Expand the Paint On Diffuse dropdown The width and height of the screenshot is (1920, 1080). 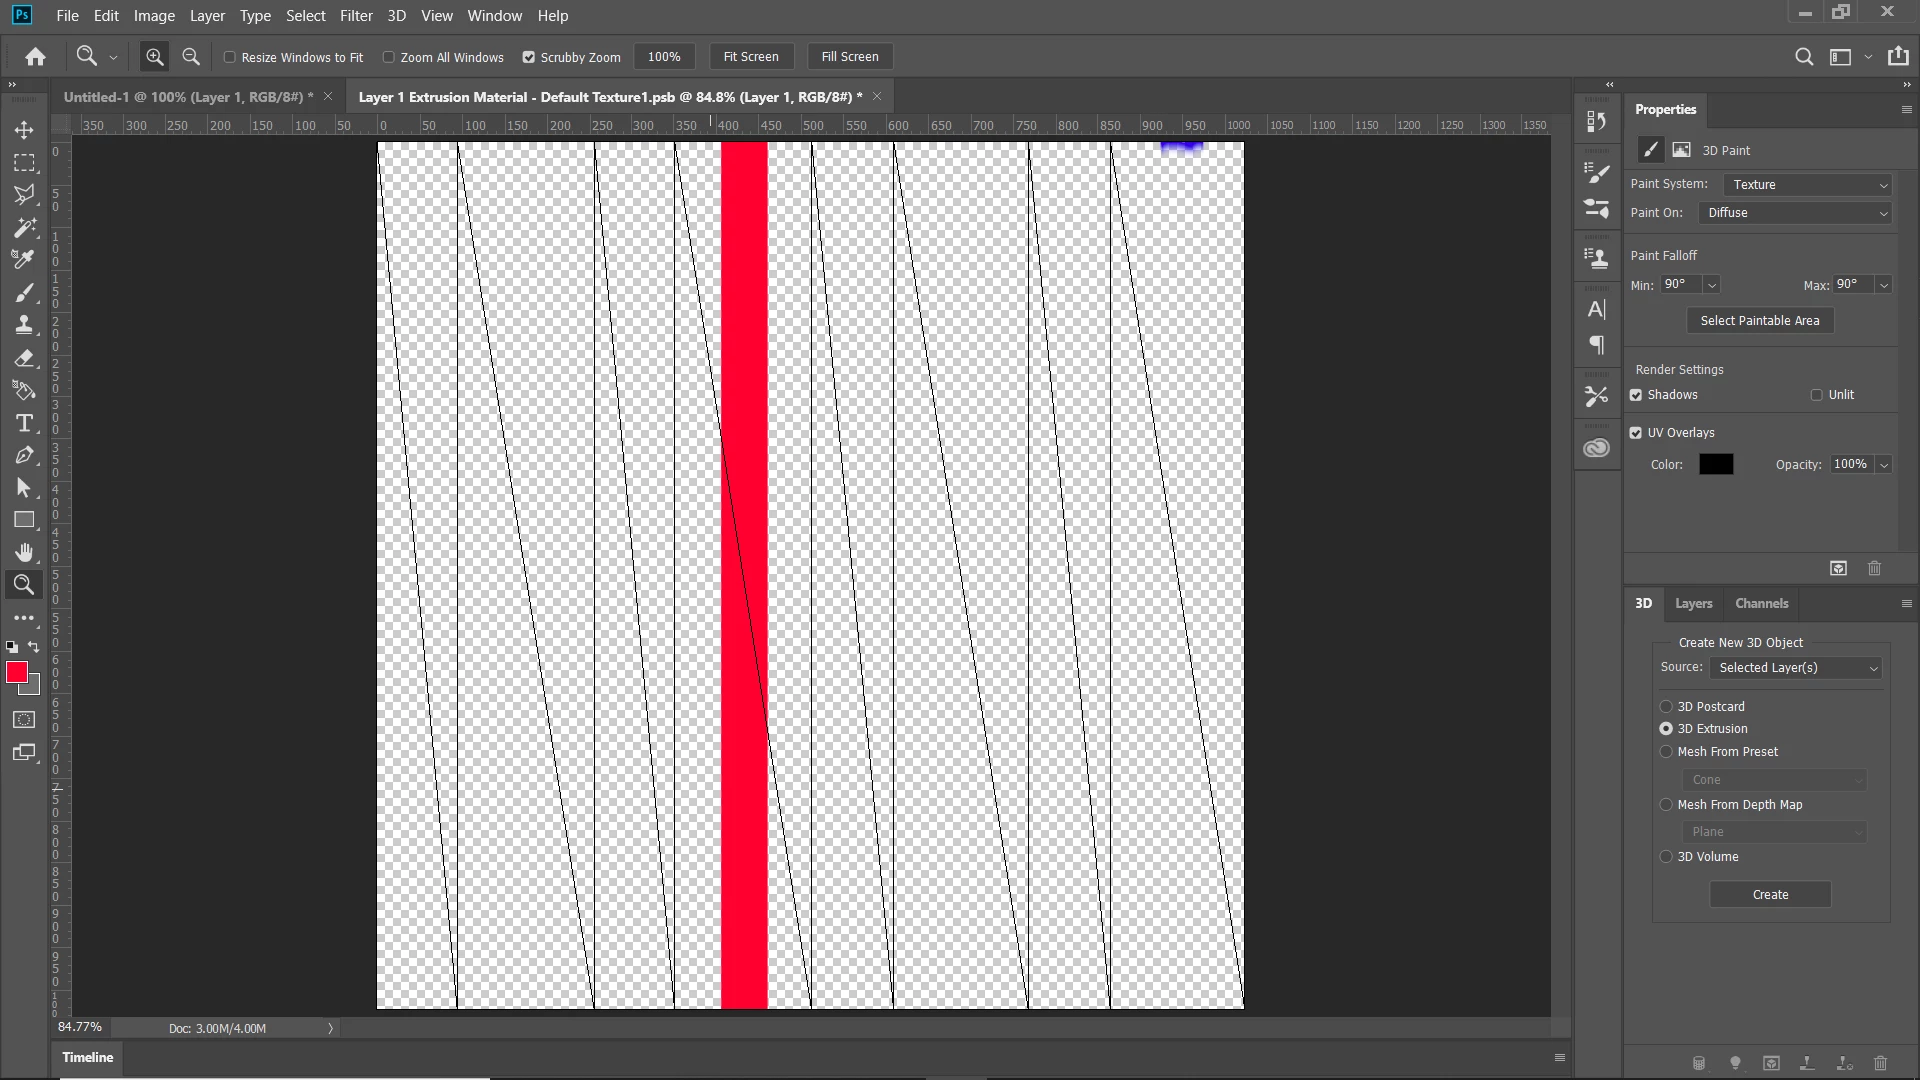point(1796,213)
